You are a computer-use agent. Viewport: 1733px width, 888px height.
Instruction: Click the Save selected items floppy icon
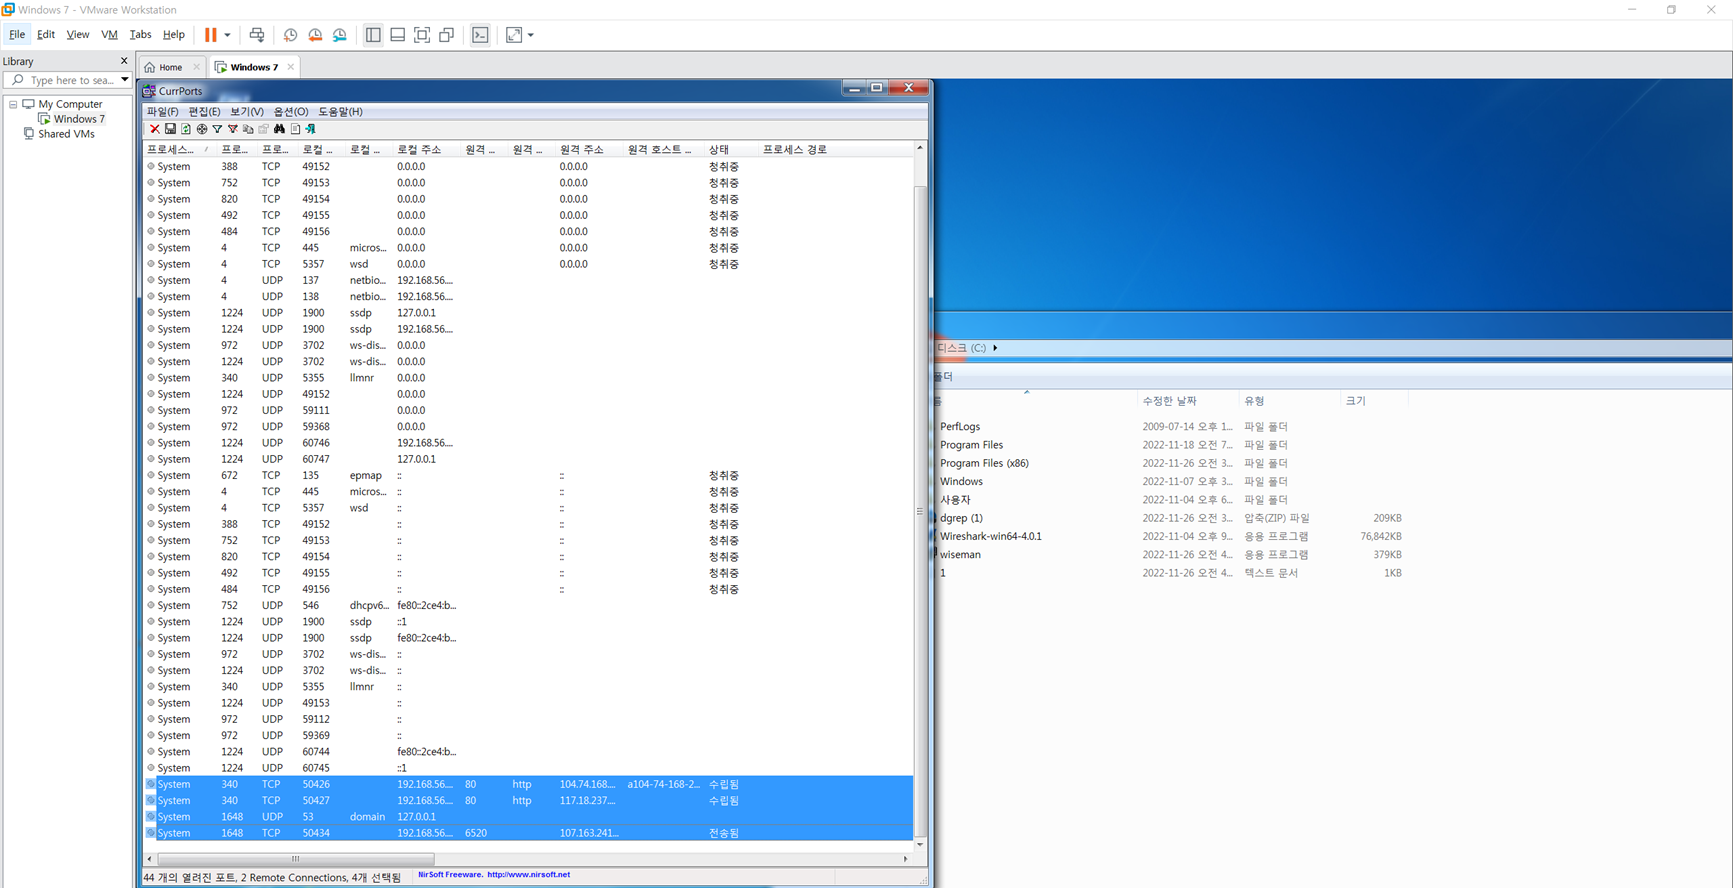(x=170, y=129)
